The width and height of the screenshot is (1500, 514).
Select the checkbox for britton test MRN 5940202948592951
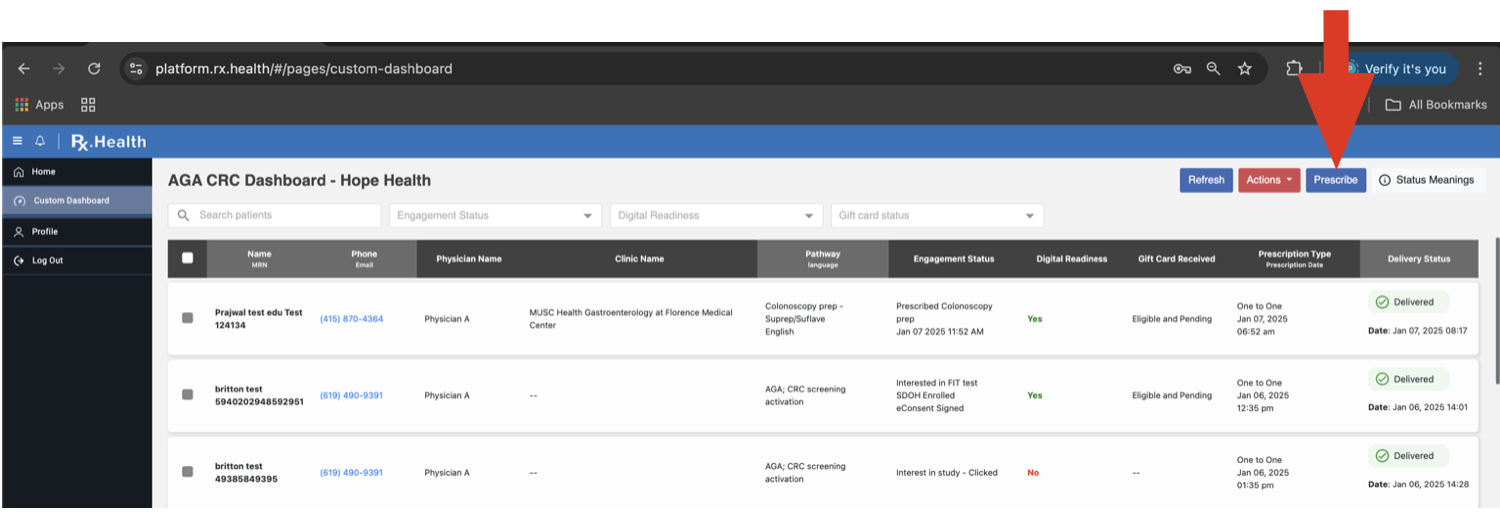pyautogui.click(x=187, y=395)
